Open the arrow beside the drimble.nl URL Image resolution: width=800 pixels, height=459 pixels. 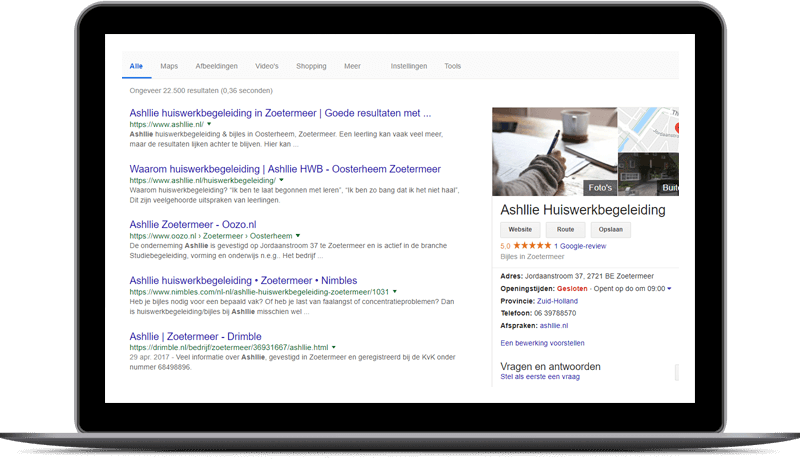[x=336, y=347]
